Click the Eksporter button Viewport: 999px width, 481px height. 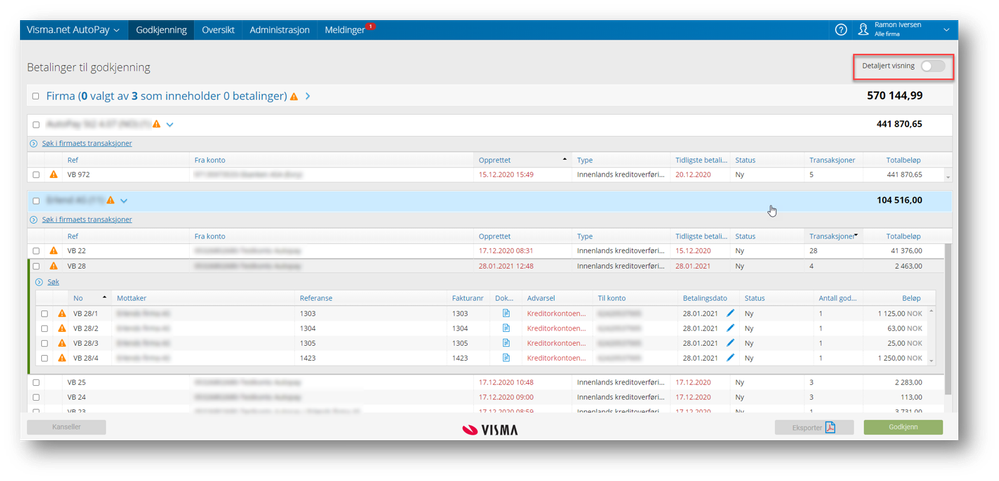click(814, 427)
